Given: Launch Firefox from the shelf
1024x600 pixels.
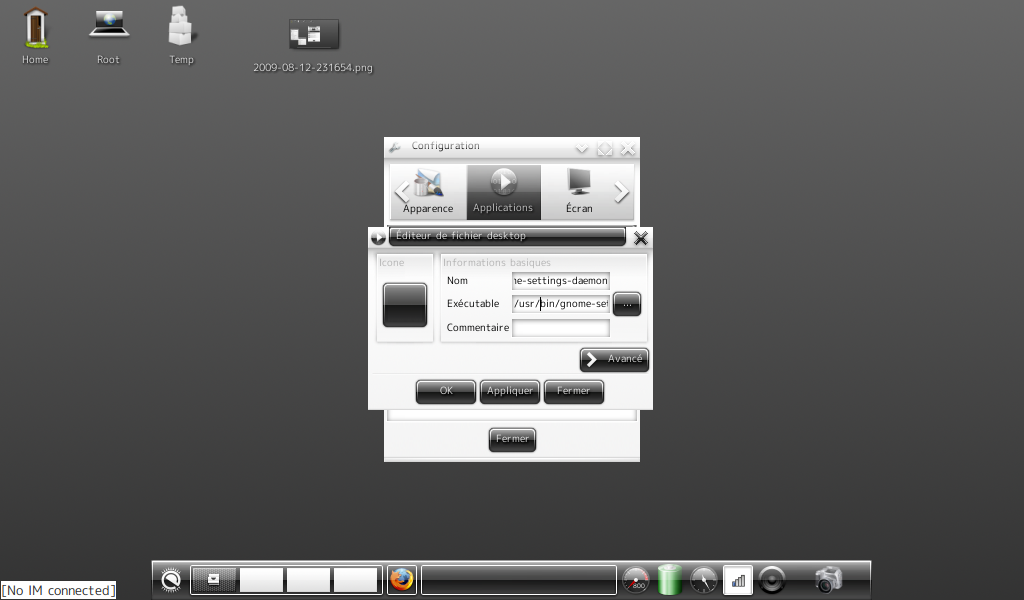Looking at the screenshot, I should point(402,580).
